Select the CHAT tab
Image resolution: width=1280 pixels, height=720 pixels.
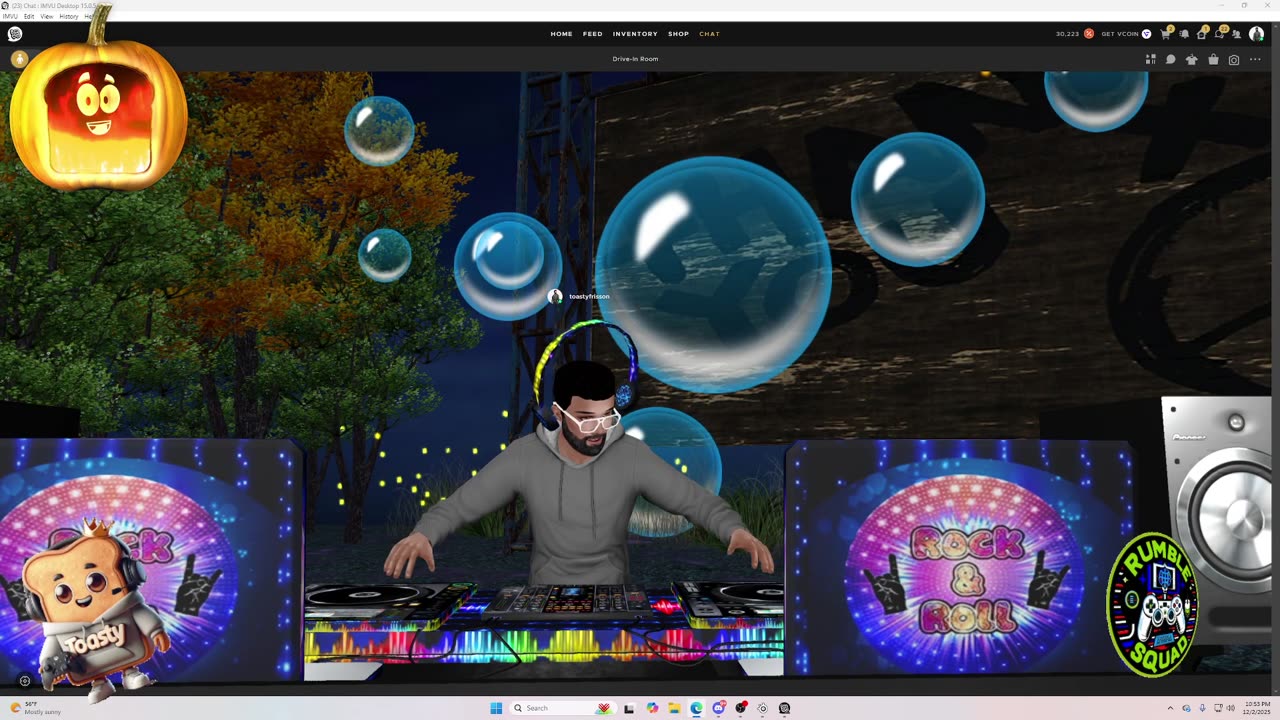click(709, 34)
